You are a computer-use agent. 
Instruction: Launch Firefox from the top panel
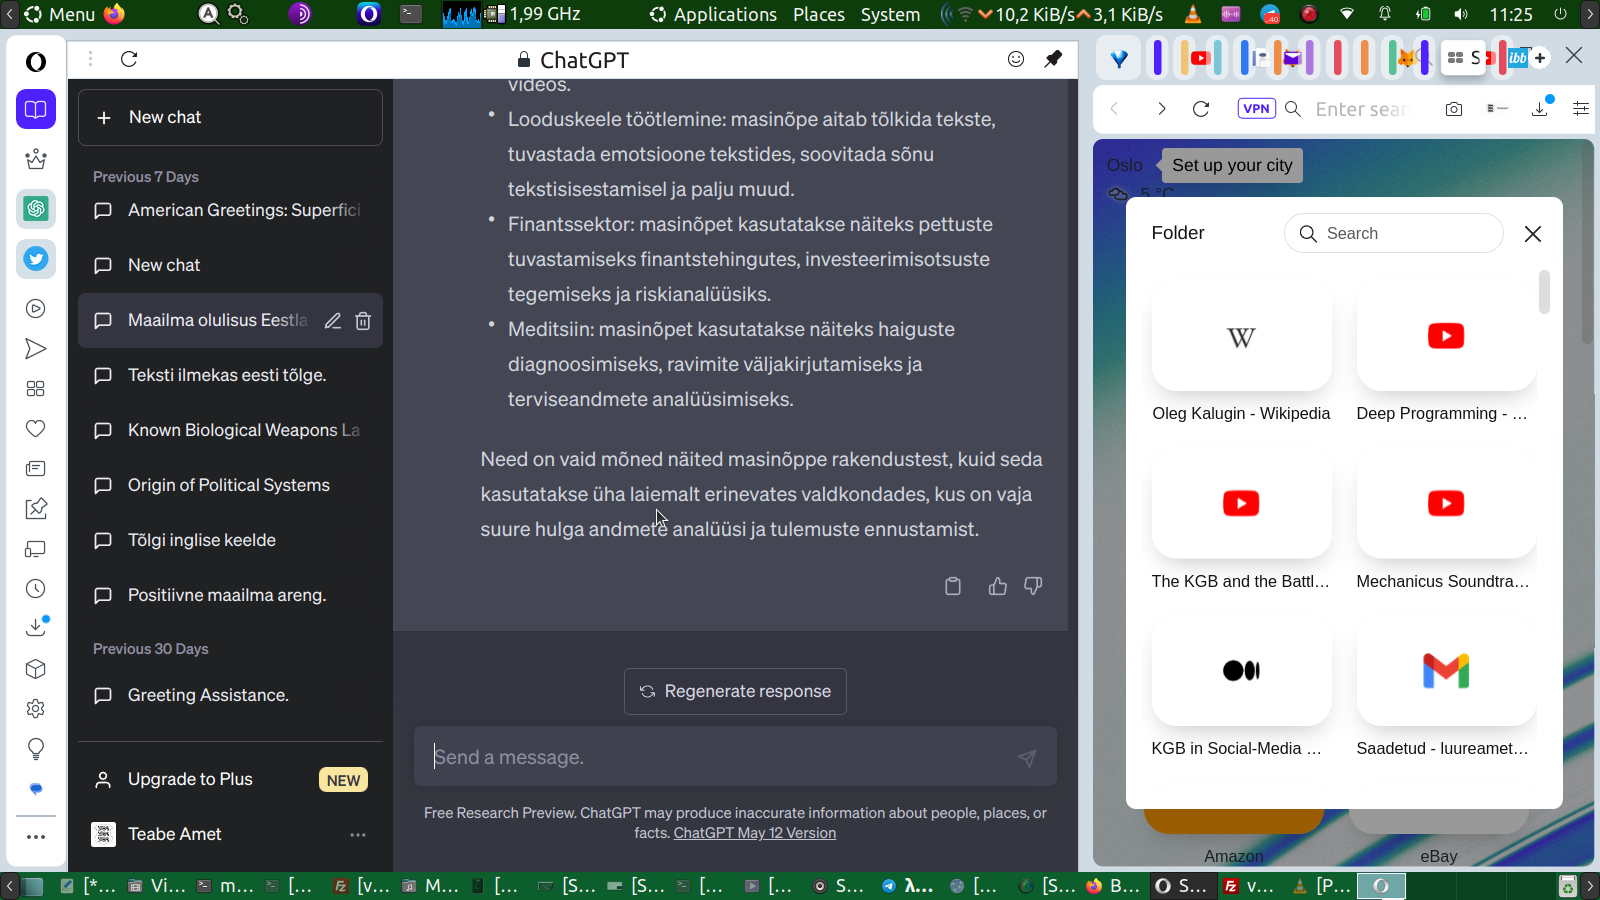pyautogui.click(x=114, y=14)
